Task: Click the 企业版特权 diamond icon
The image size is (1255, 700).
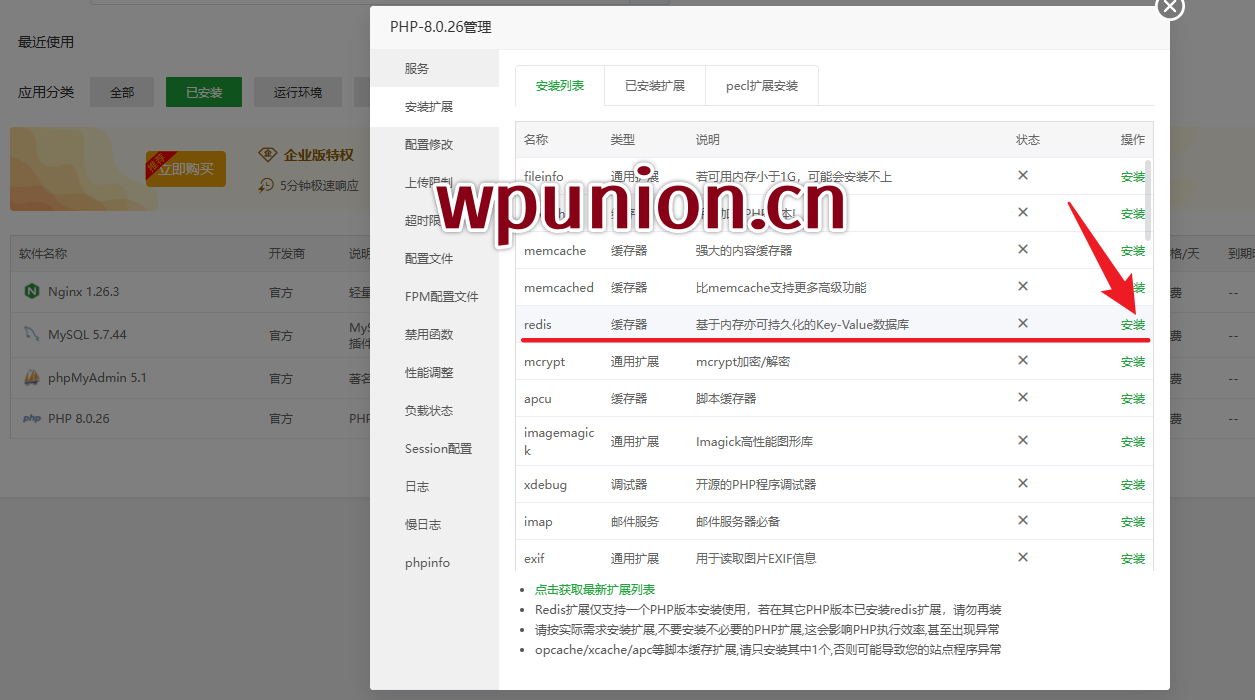Action: coord(267,154)
